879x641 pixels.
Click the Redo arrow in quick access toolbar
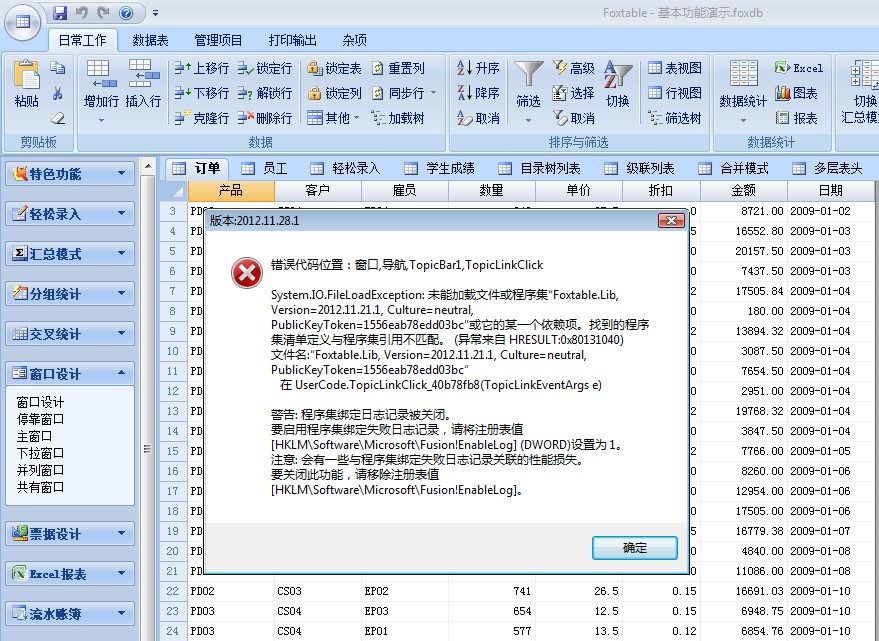pyautogui.click(x=103, y=12)
